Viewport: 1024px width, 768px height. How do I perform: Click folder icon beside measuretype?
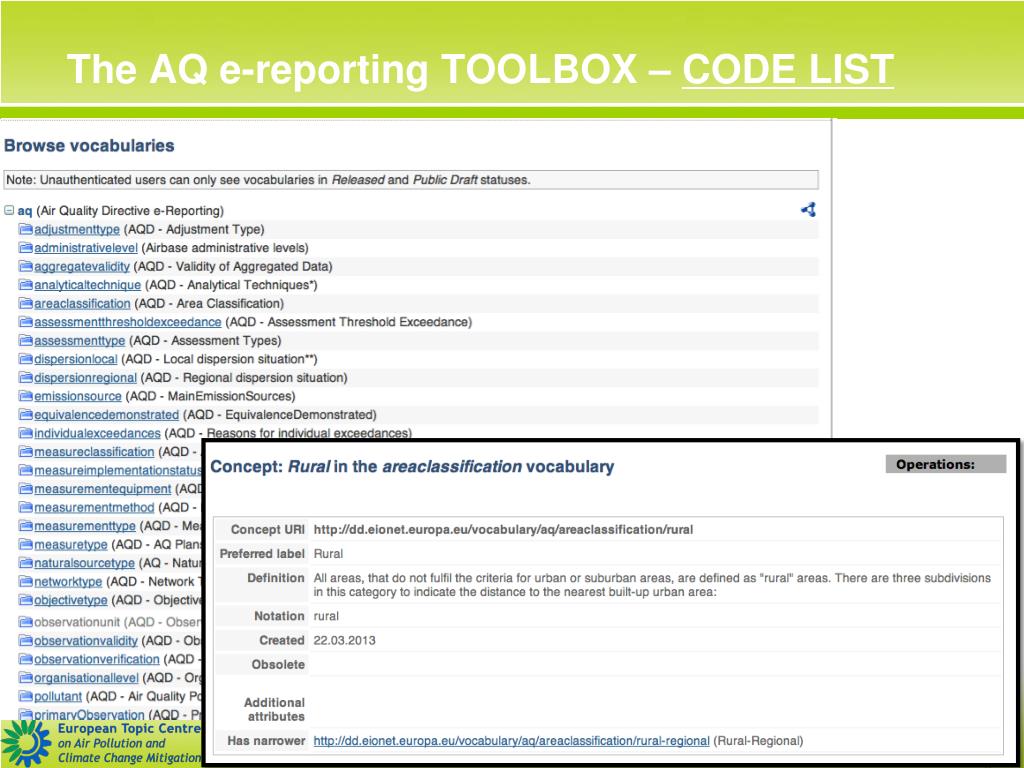tap(25, 544)
